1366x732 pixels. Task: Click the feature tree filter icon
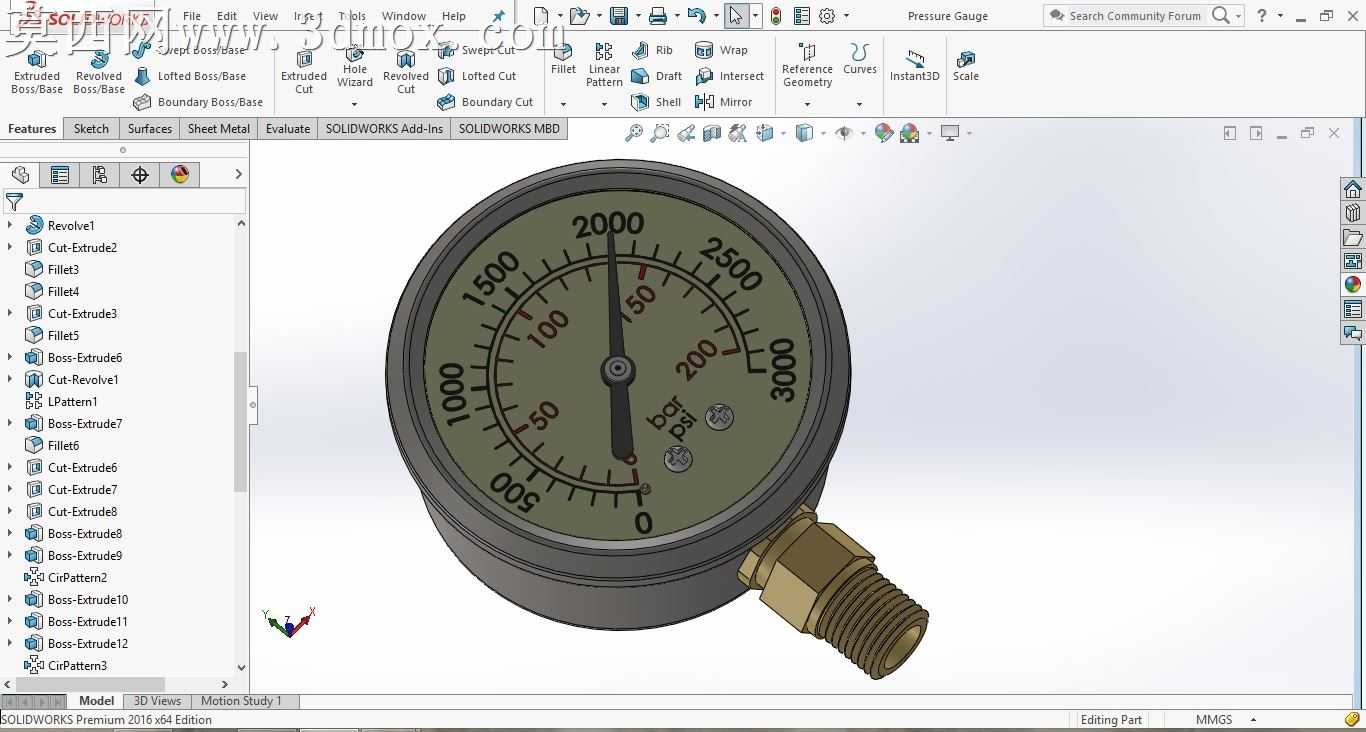click(14, 203)
